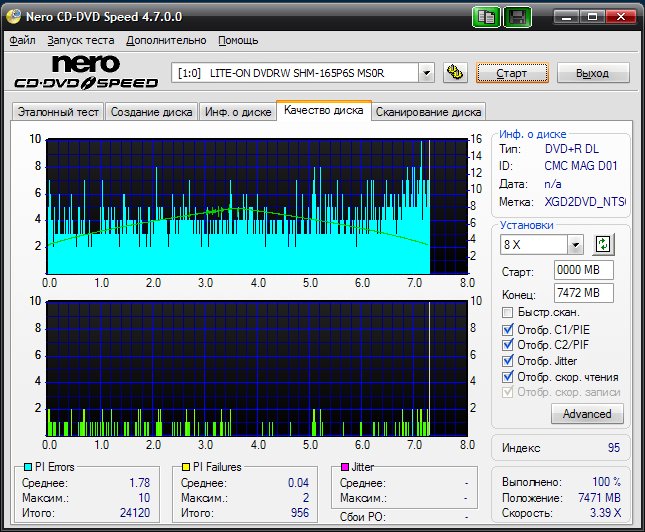Click the save floppy disk icon
Screen dimensions: 645x532
[517, 17]
